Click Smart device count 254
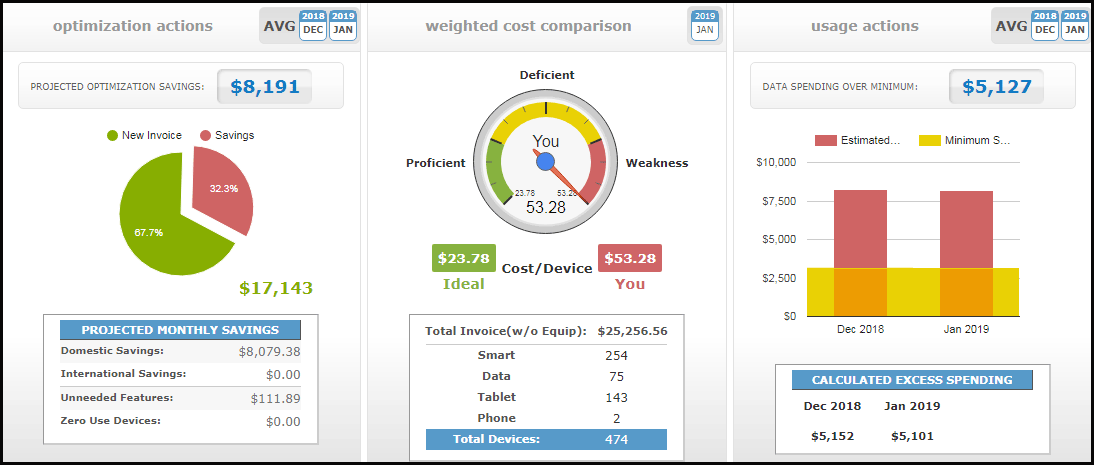The height and width of the screenshot is (465, 1094). 617,355
